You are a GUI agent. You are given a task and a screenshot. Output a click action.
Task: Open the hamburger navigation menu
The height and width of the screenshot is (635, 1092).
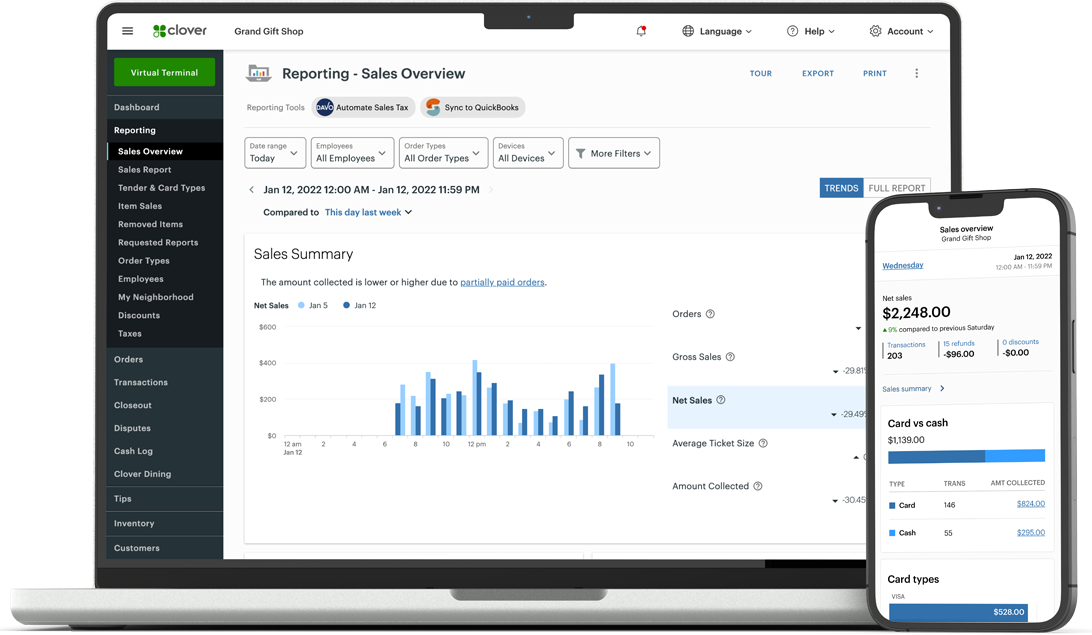pos(127,31)
